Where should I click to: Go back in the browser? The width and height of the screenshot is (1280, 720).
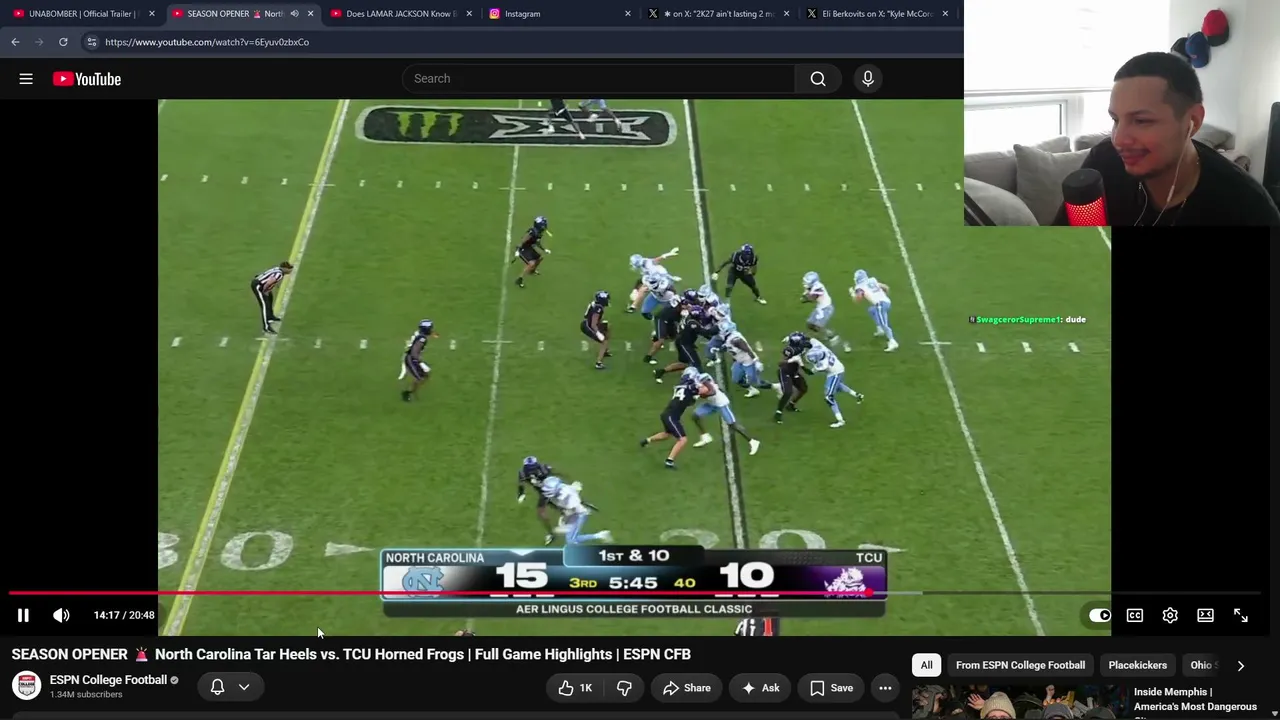(x=15, y=42)
